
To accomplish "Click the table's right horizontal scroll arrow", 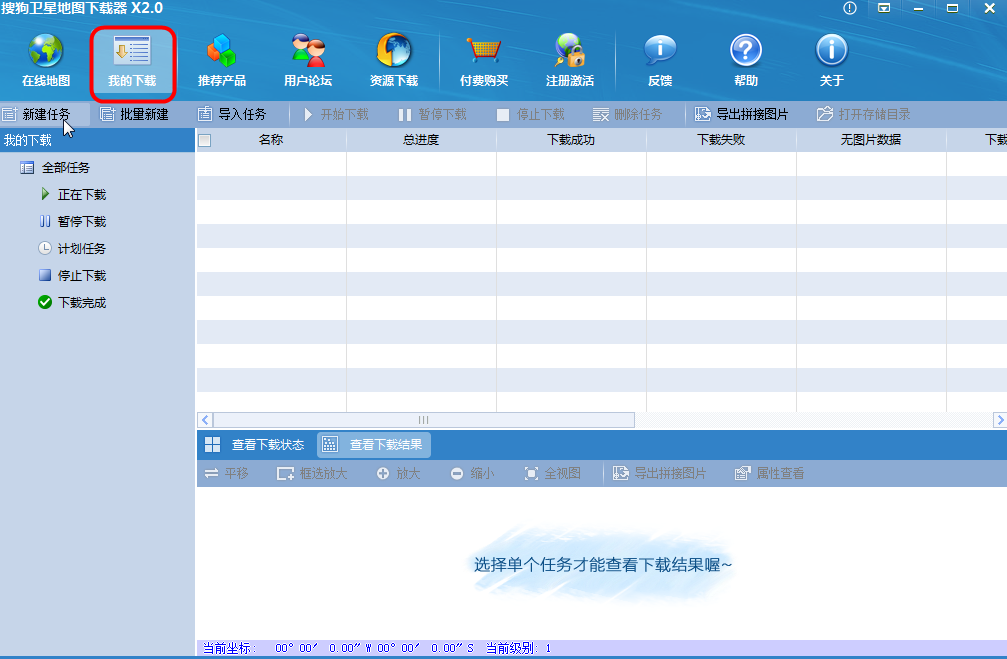I will tap(999, 420).
